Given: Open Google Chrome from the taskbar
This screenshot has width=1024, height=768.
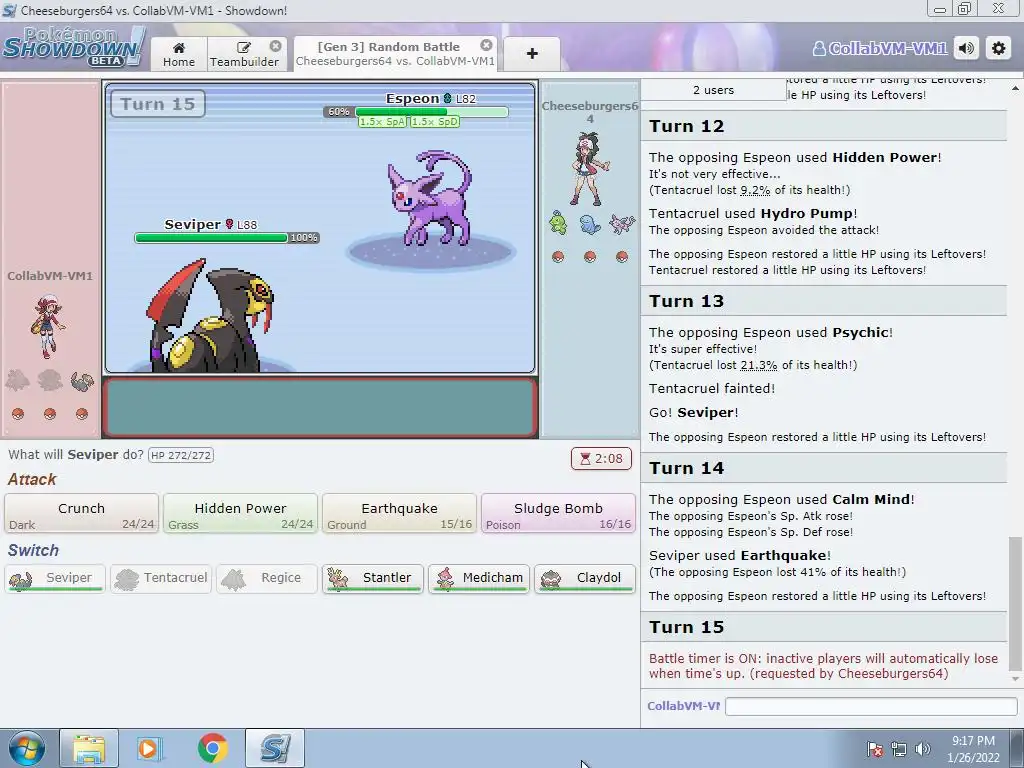Looking at the screenshot, I should [x=212, y=748].
